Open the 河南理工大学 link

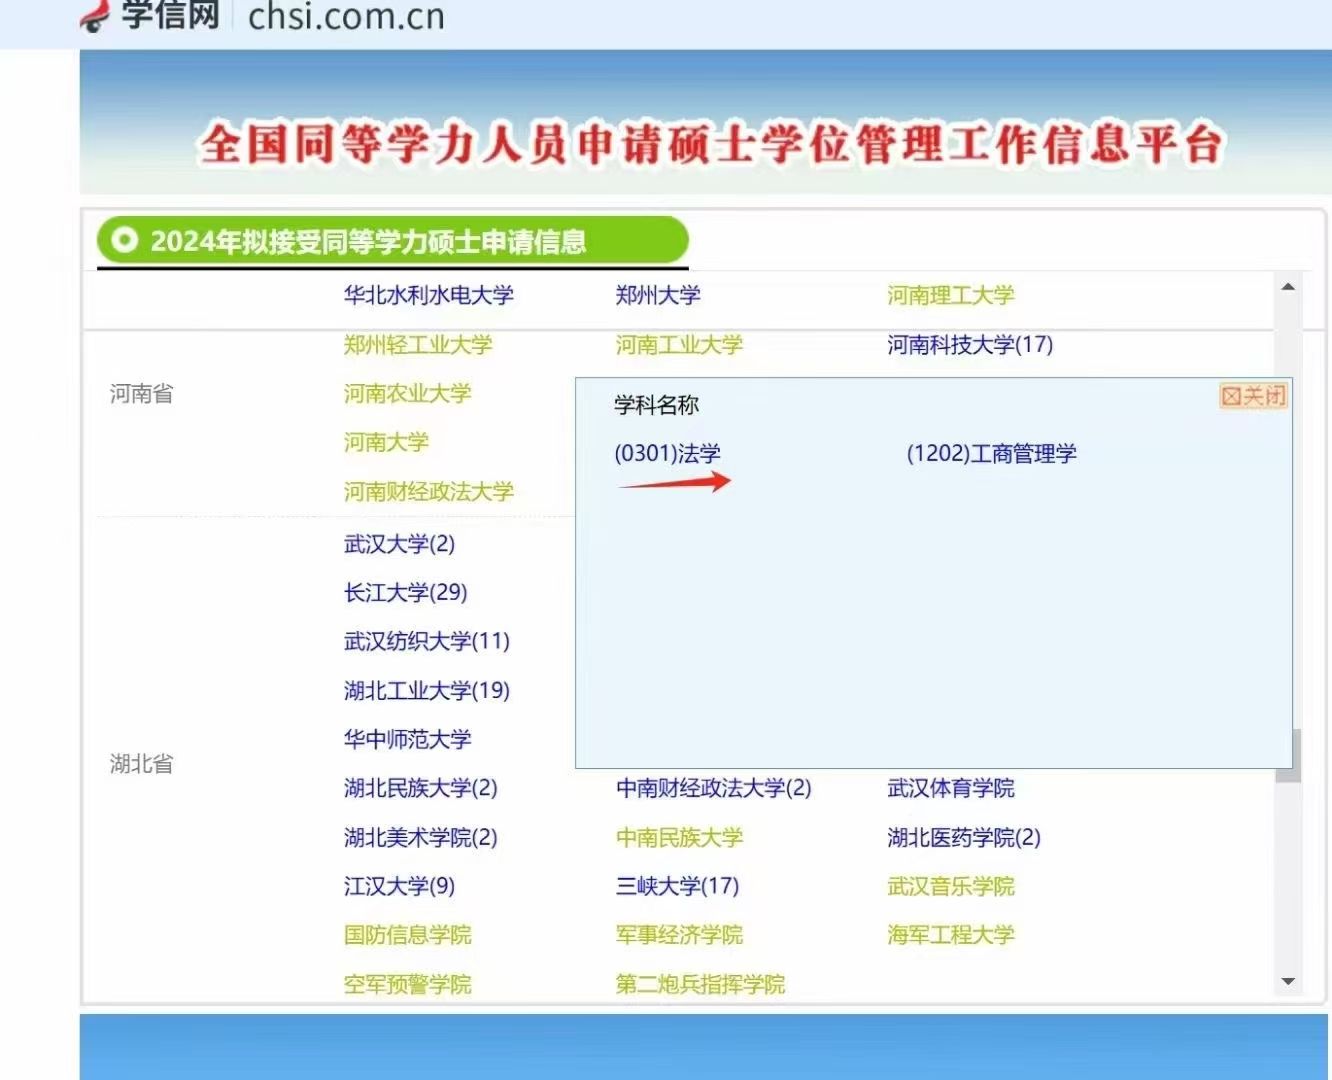[x=950, y=295]
